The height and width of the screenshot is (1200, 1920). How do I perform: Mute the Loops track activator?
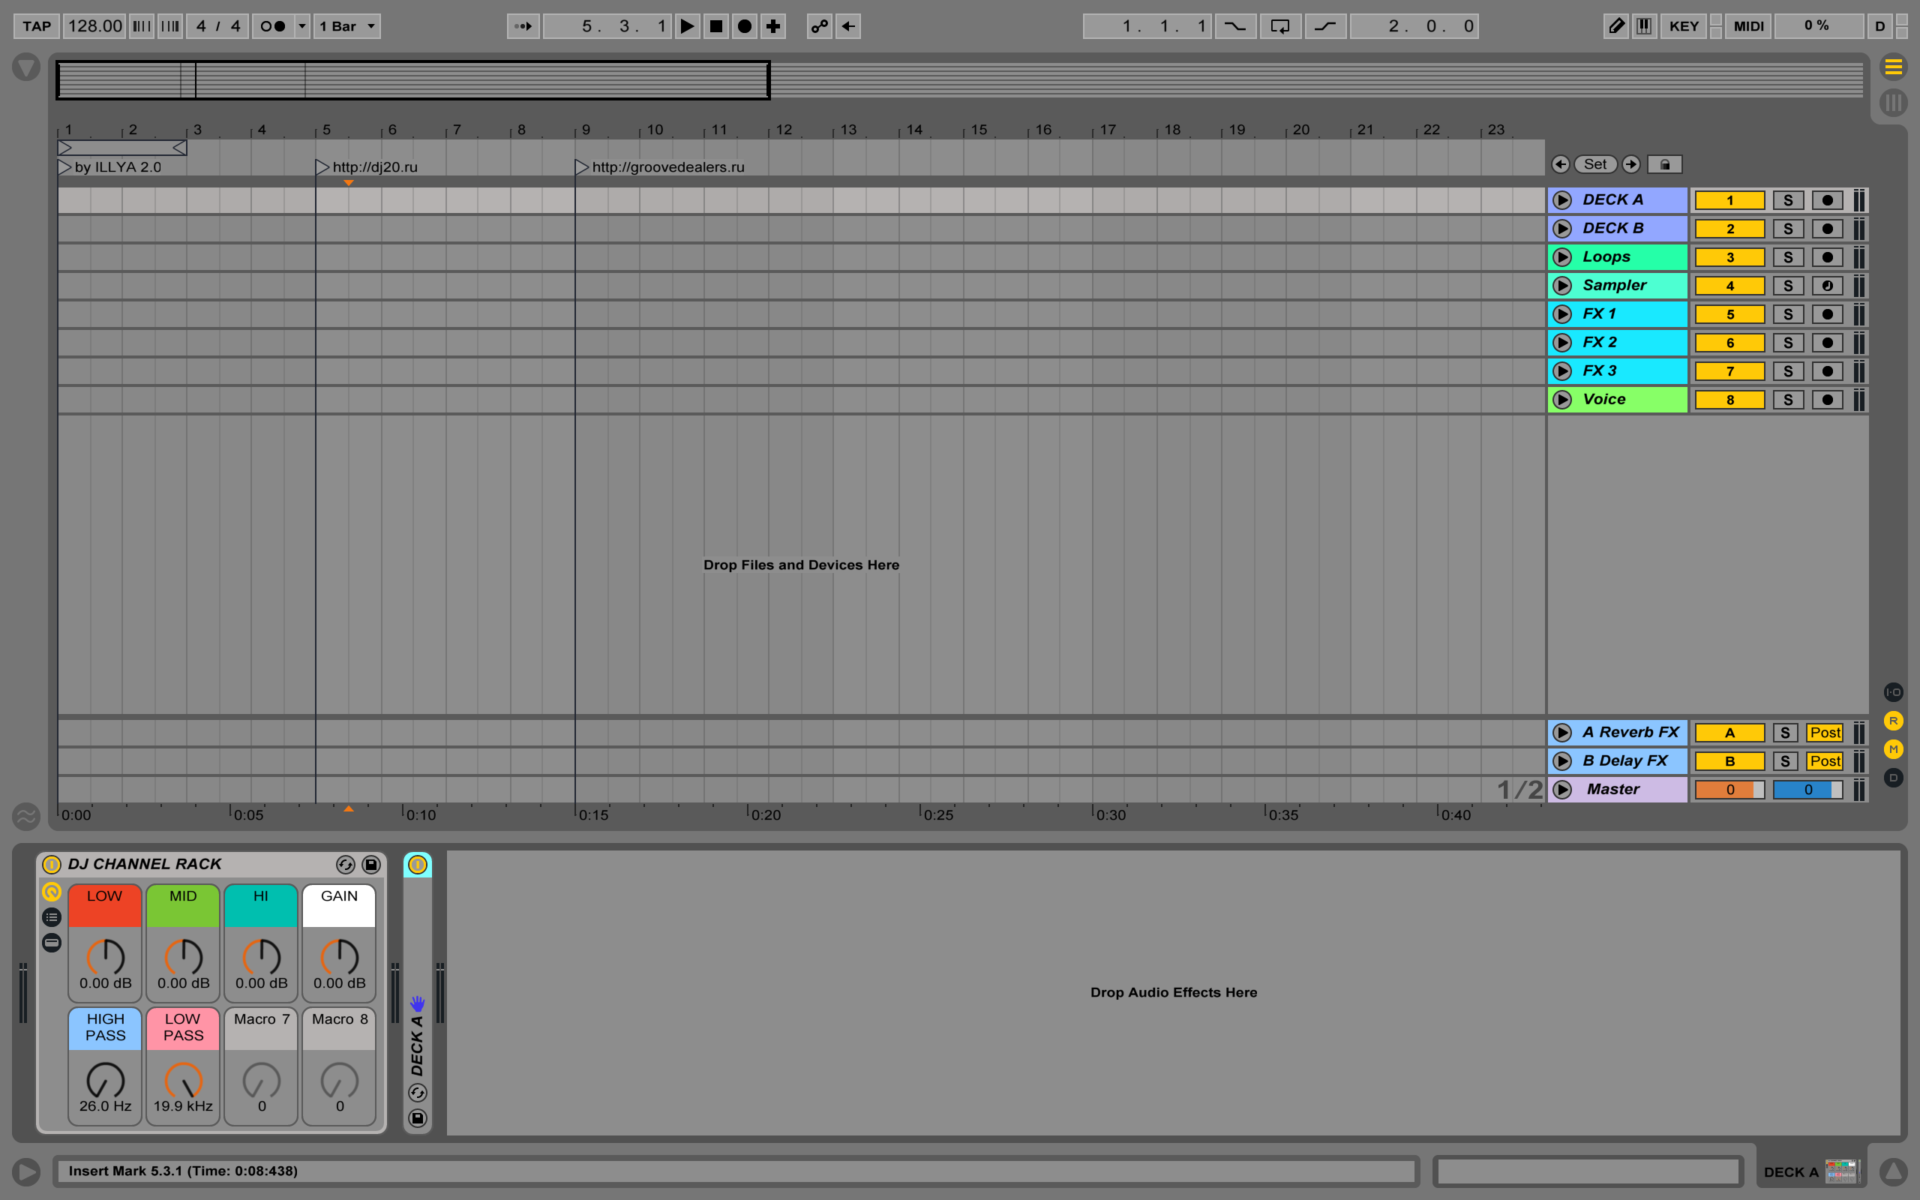coord(1730,257)
